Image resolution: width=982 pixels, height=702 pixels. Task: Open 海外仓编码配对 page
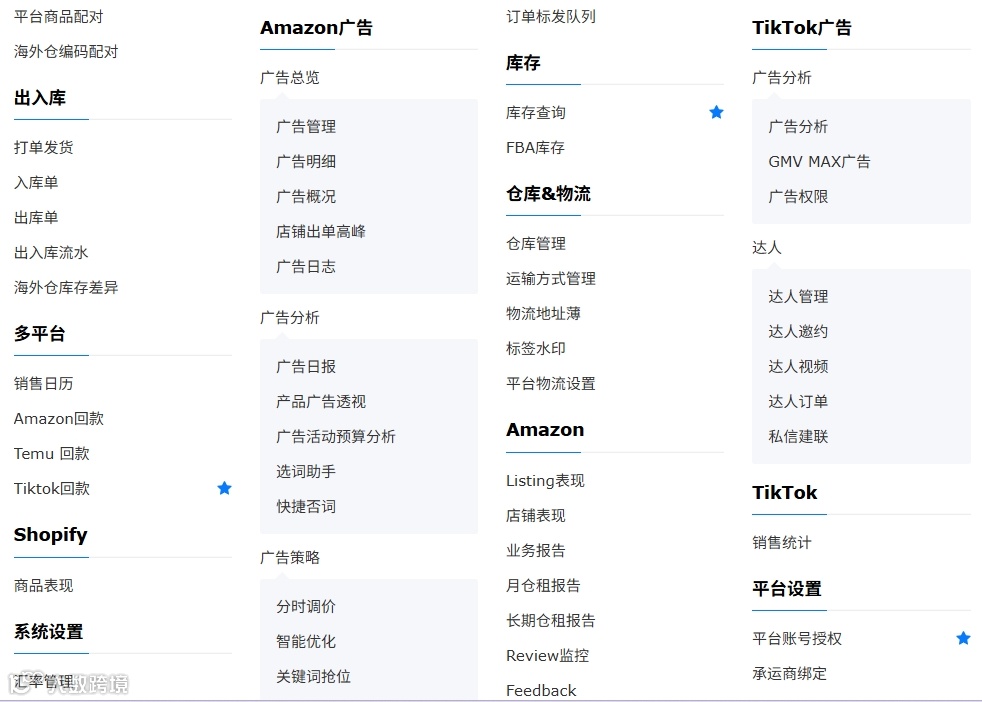pyautogui.click(x=66, y=51)
